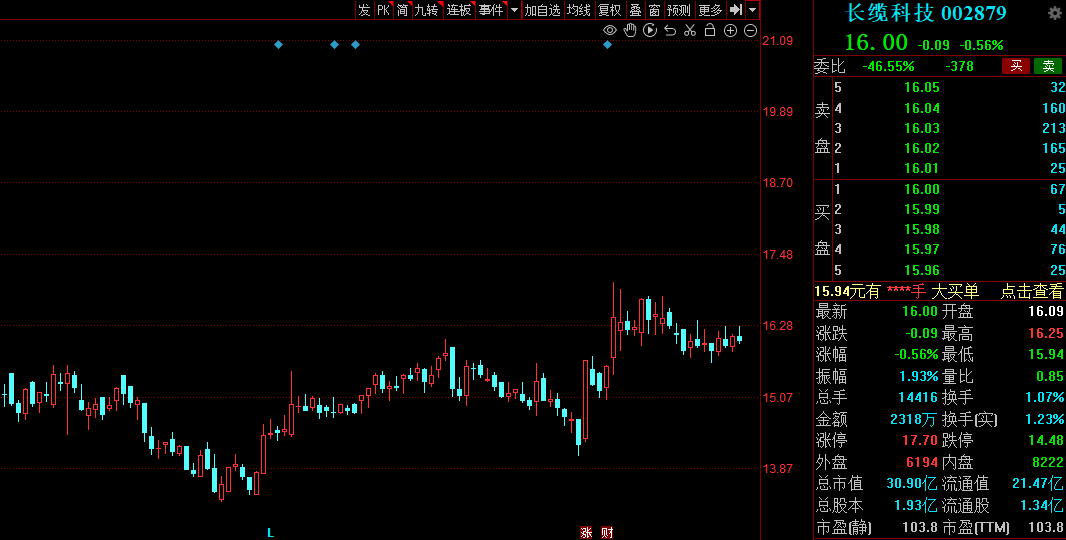Click the 跌停 limit-down value 14.48
Viewport: 1066px width, 540px height.
[x=1047, y=440]
